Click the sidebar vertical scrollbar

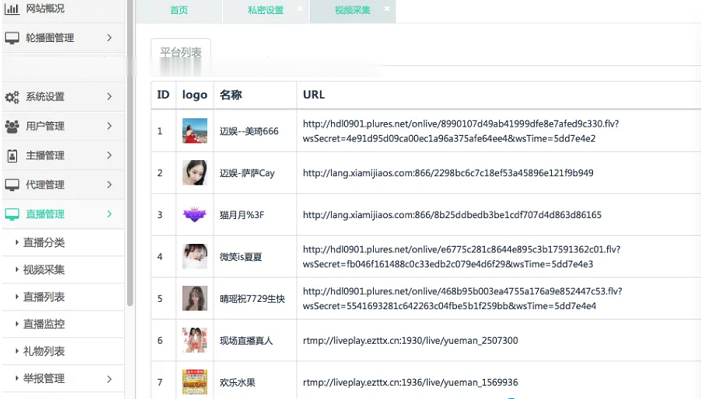(x=130, y=152)
